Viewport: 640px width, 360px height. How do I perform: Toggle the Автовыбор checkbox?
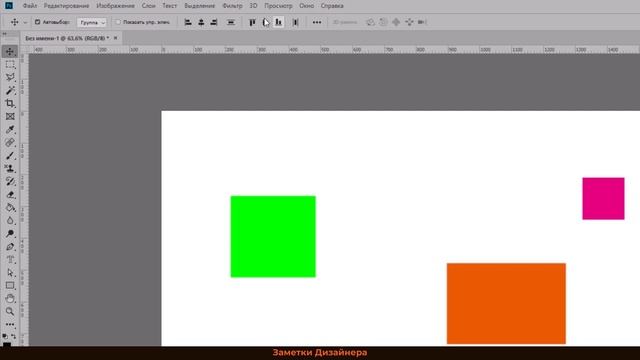point(37,22)
